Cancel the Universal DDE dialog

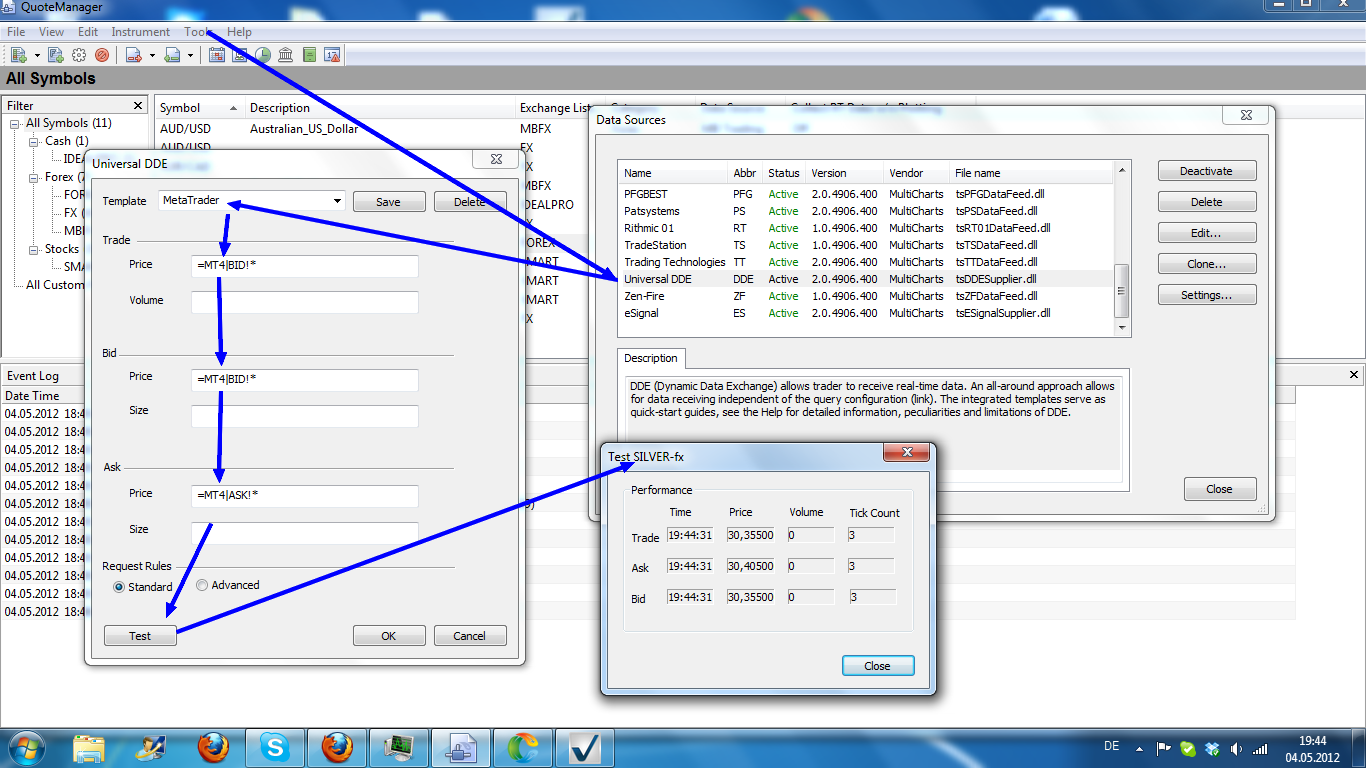tap(470, 636)
